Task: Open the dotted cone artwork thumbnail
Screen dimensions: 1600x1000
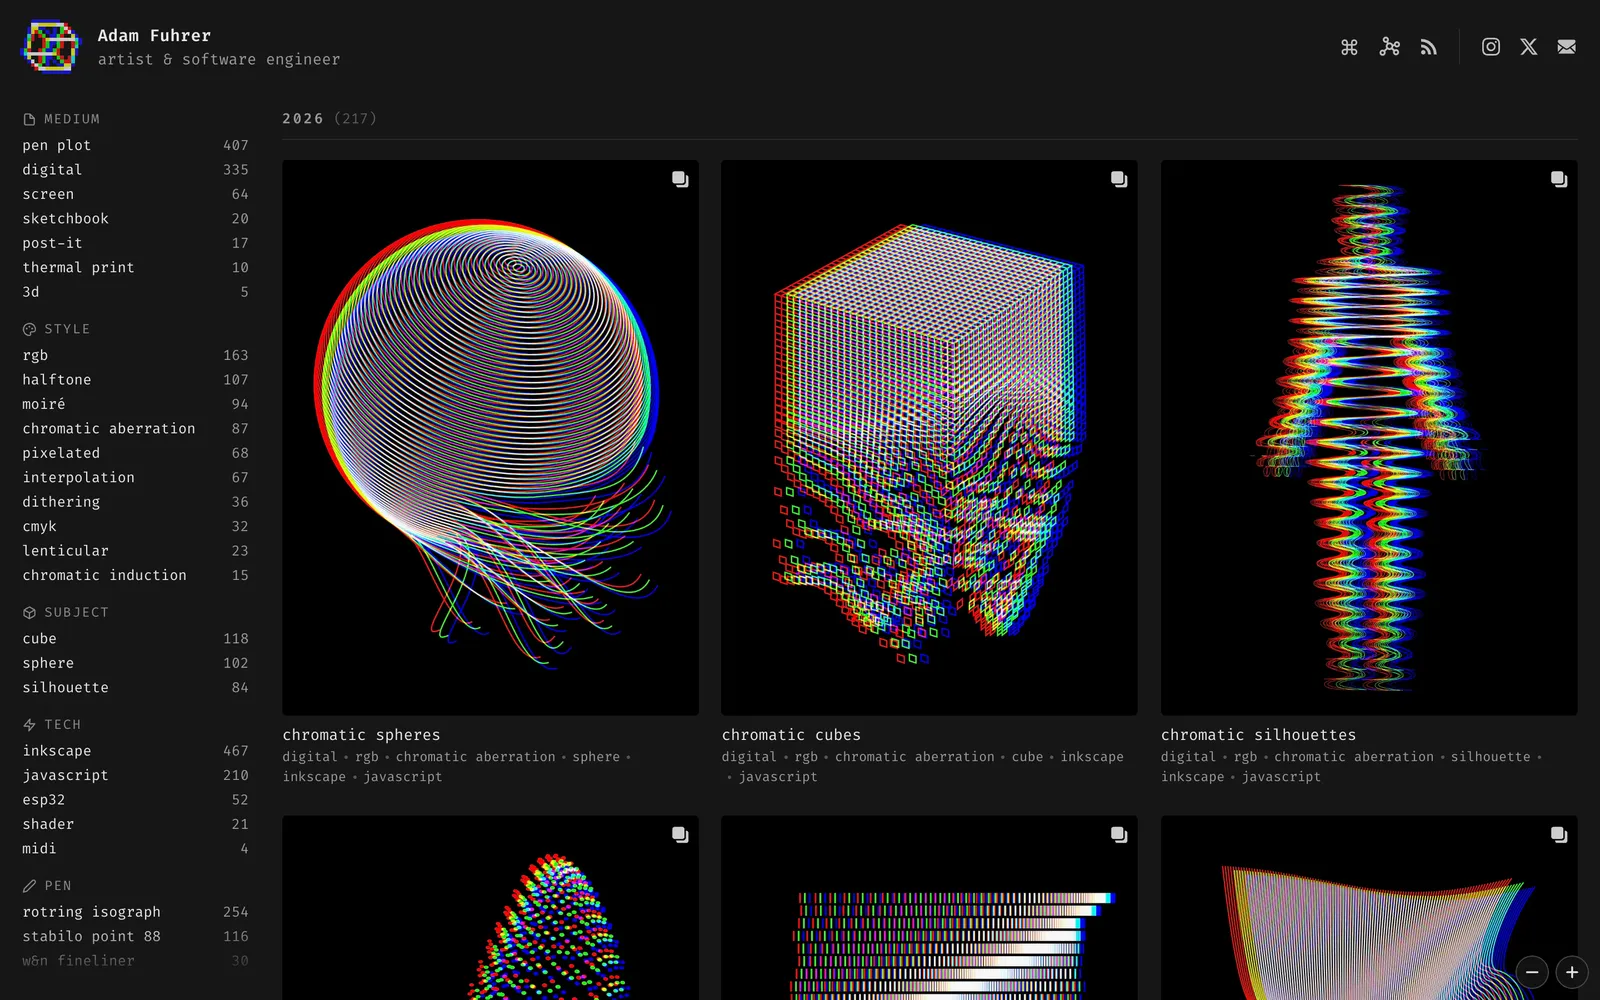Action: point(490,908)
